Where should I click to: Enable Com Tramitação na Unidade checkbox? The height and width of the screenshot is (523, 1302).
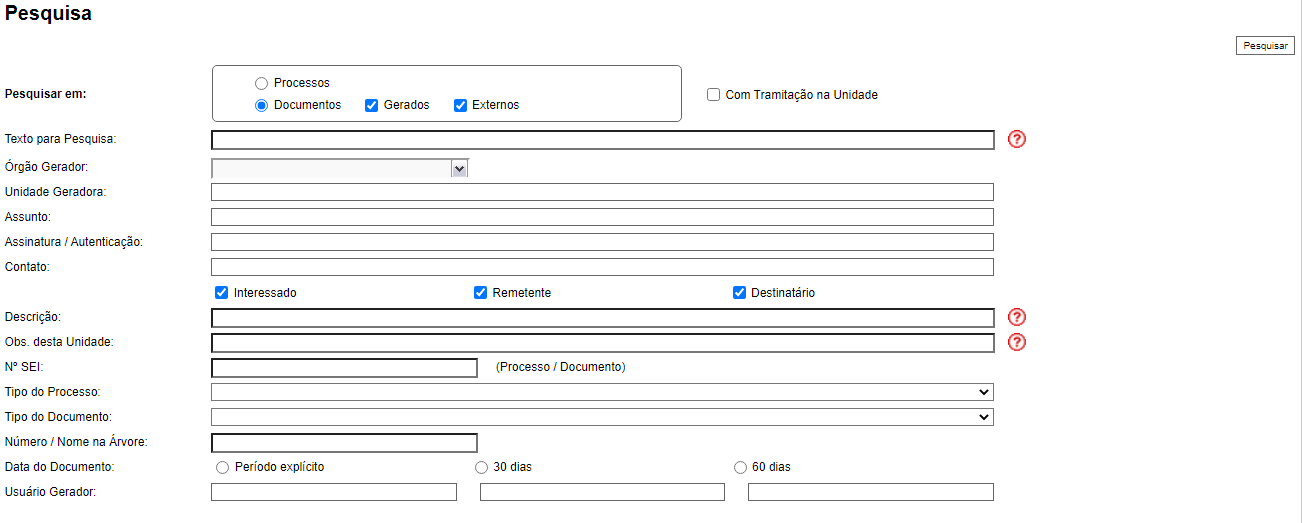coord(714,95)
